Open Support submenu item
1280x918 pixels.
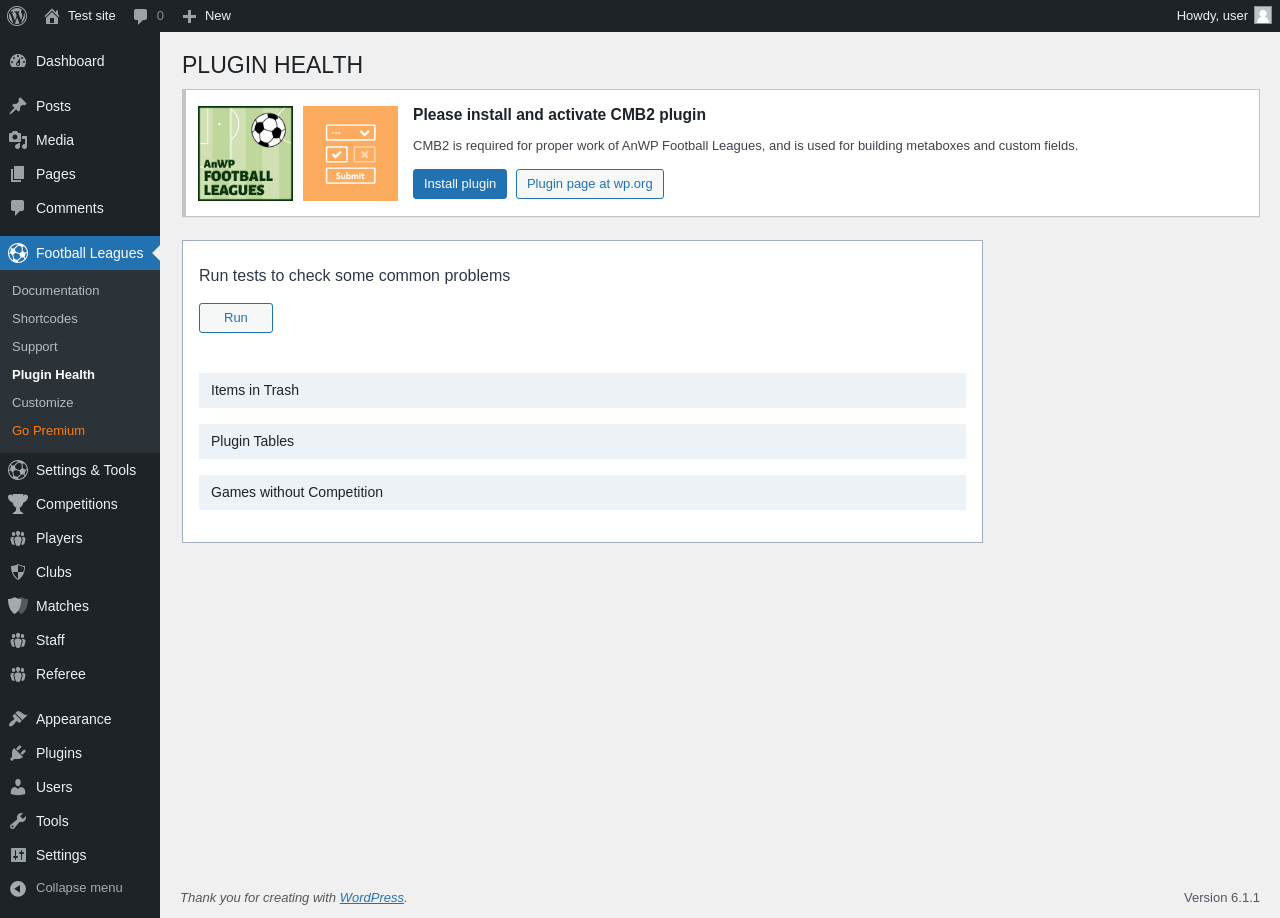35,347
